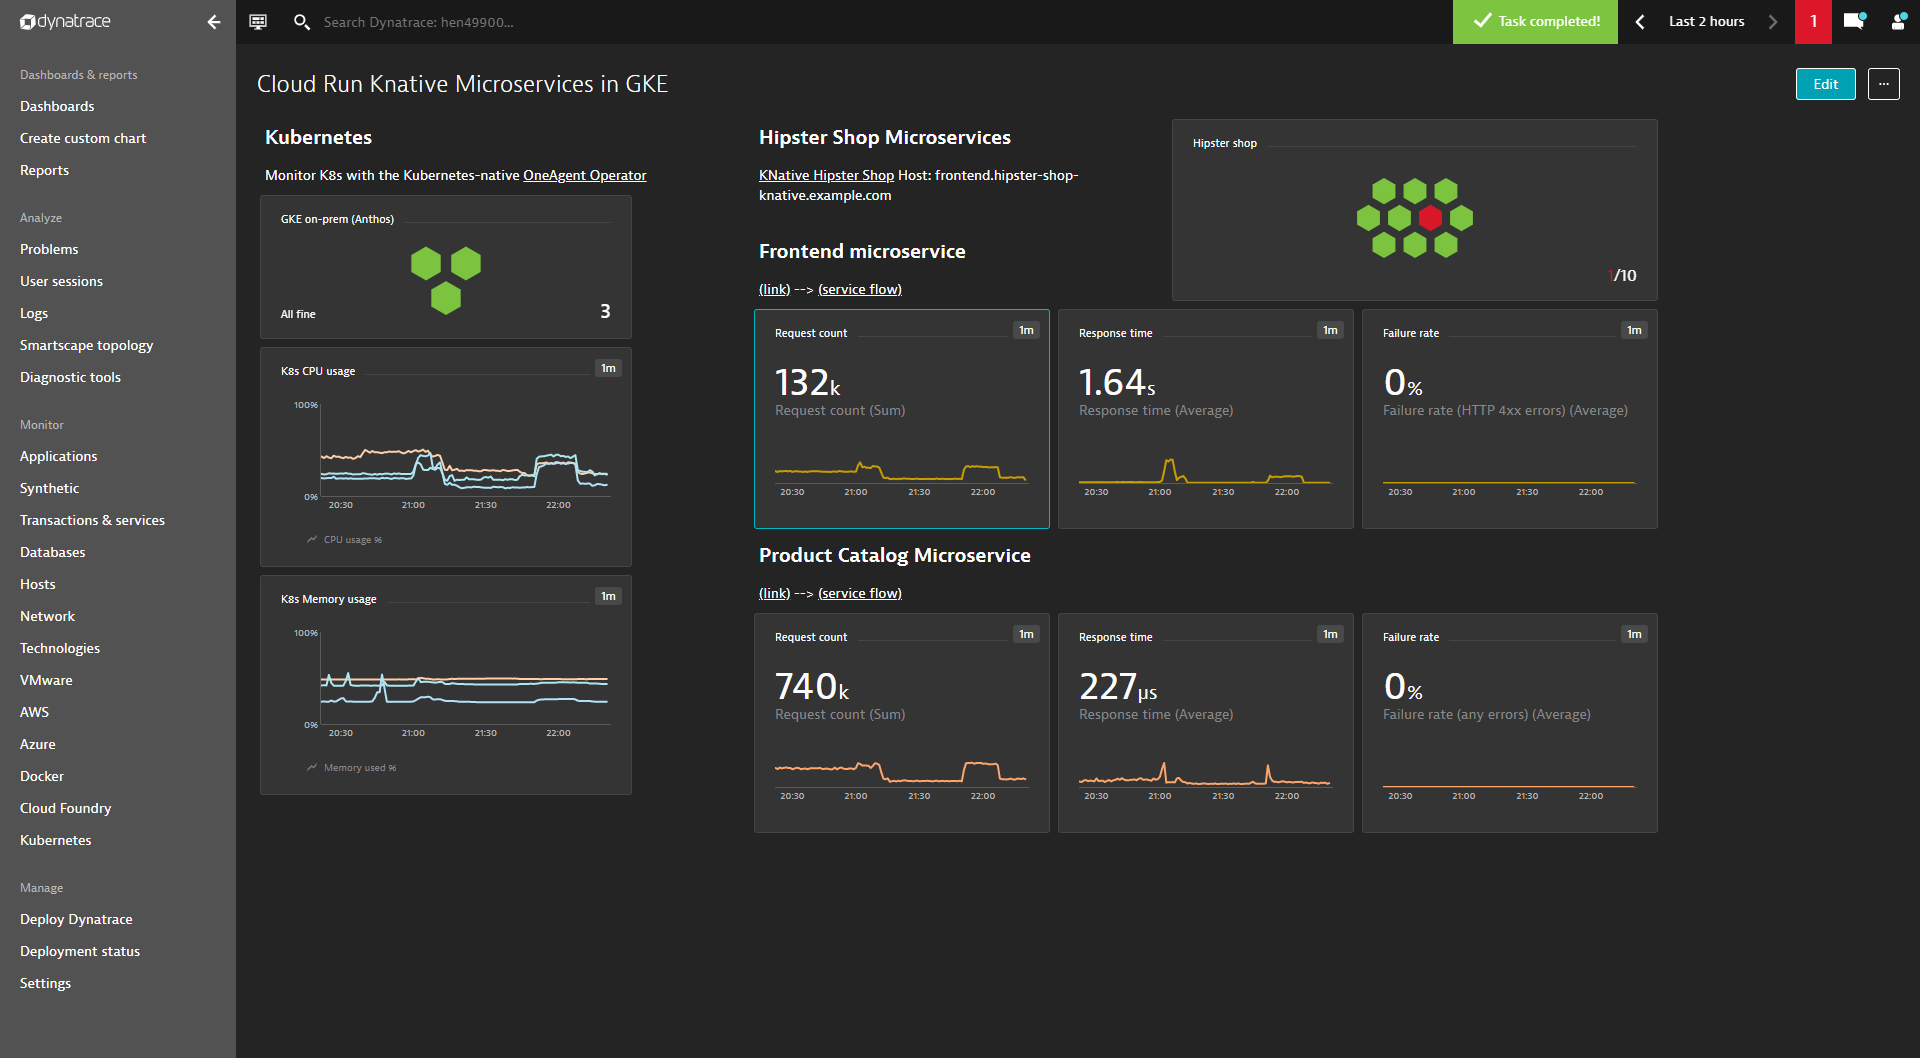
Task: Open Transactions & services
Action: [x=92, y=520]
